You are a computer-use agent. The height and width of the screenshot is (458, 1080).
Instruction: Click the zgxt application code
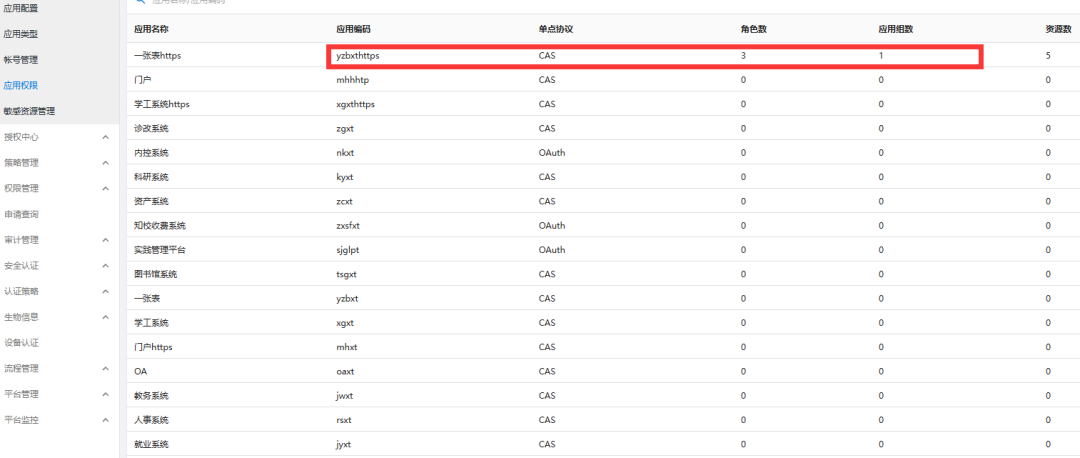tap(345, 129)
